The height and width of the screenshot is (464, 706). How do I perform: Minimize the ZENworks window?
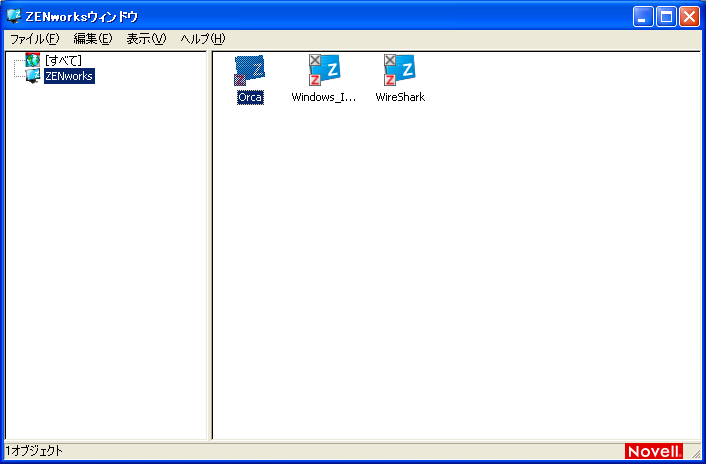click(x=643, y=17)
